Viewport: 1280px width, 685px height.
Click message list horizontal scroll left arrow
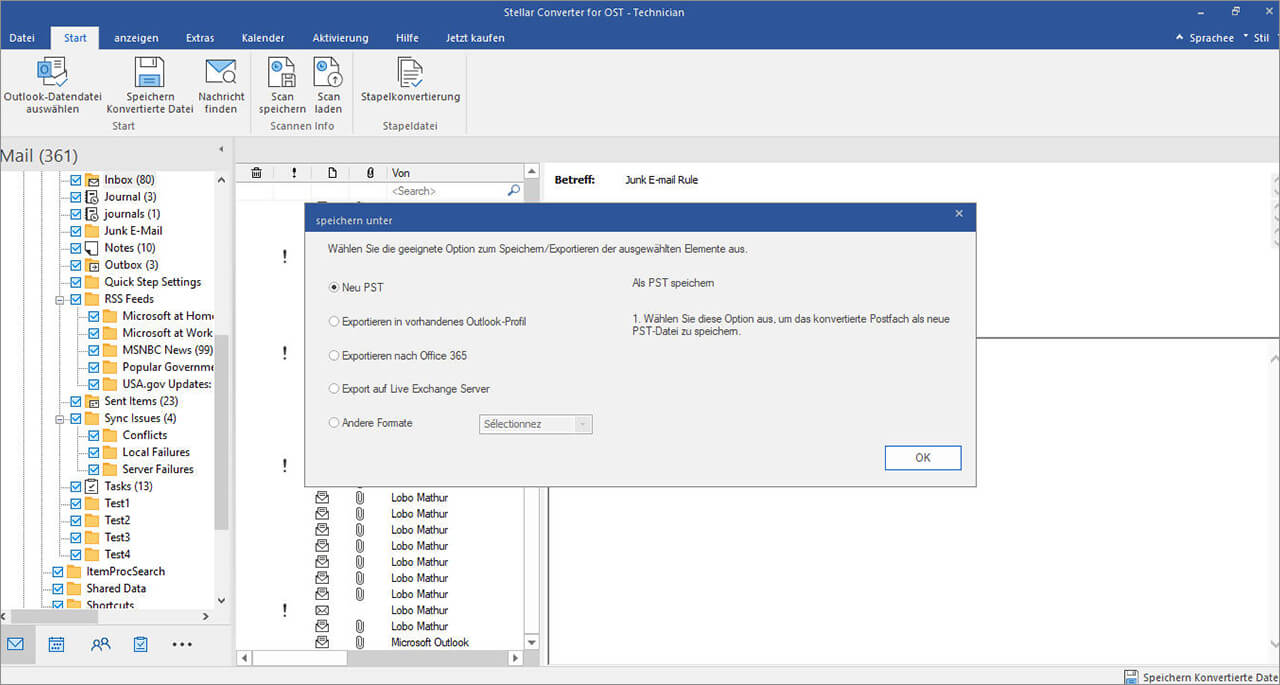point(242,659)
